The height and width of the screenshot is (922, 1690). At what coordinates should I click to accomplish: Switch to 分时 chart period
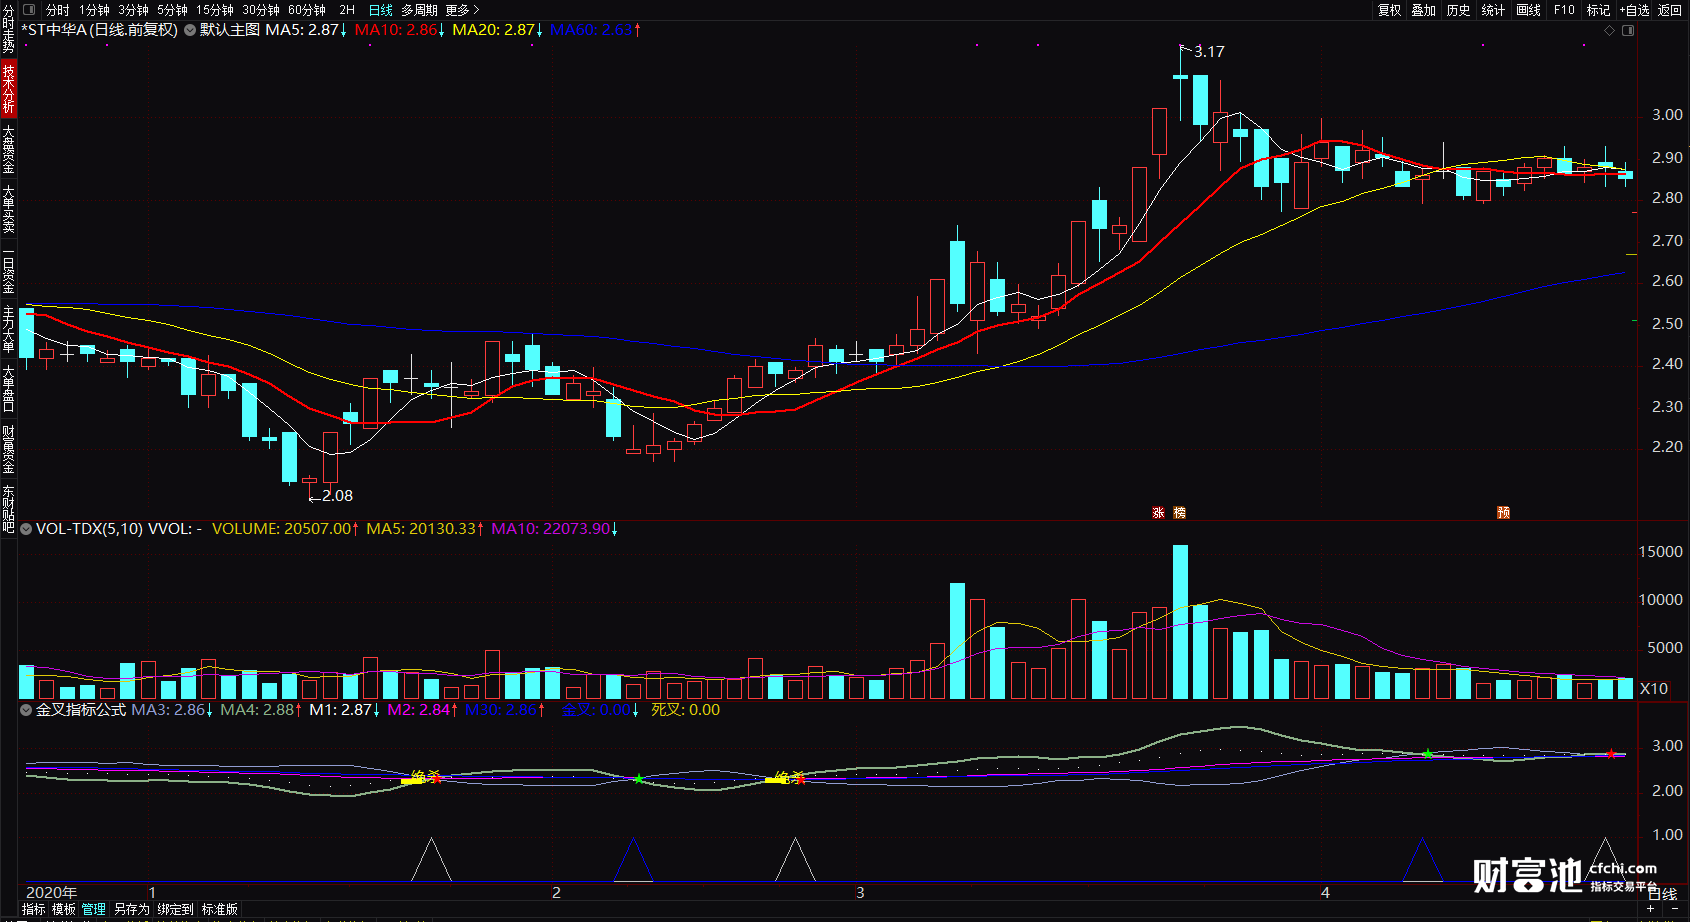pyautogui.click(x=58, y=10)
